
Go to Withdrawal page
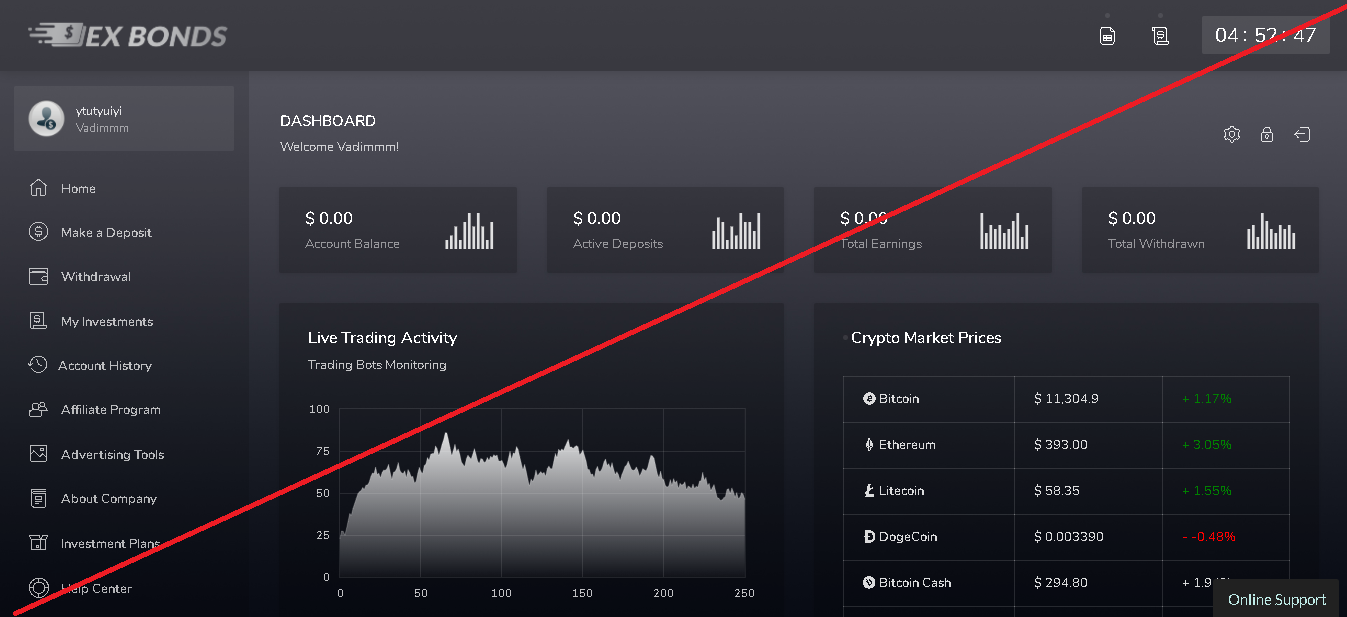tap(96, 277)
